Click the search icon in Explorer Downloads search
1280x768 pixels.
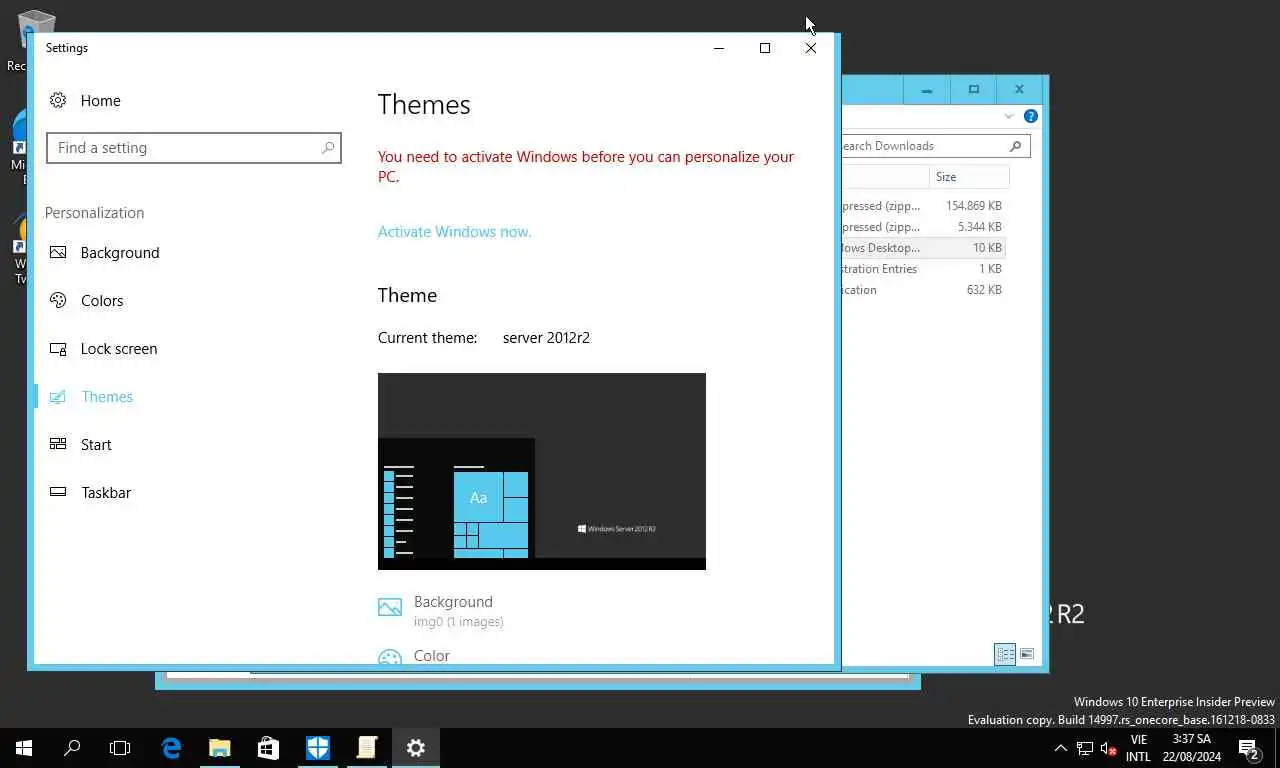click(1015, 146)
